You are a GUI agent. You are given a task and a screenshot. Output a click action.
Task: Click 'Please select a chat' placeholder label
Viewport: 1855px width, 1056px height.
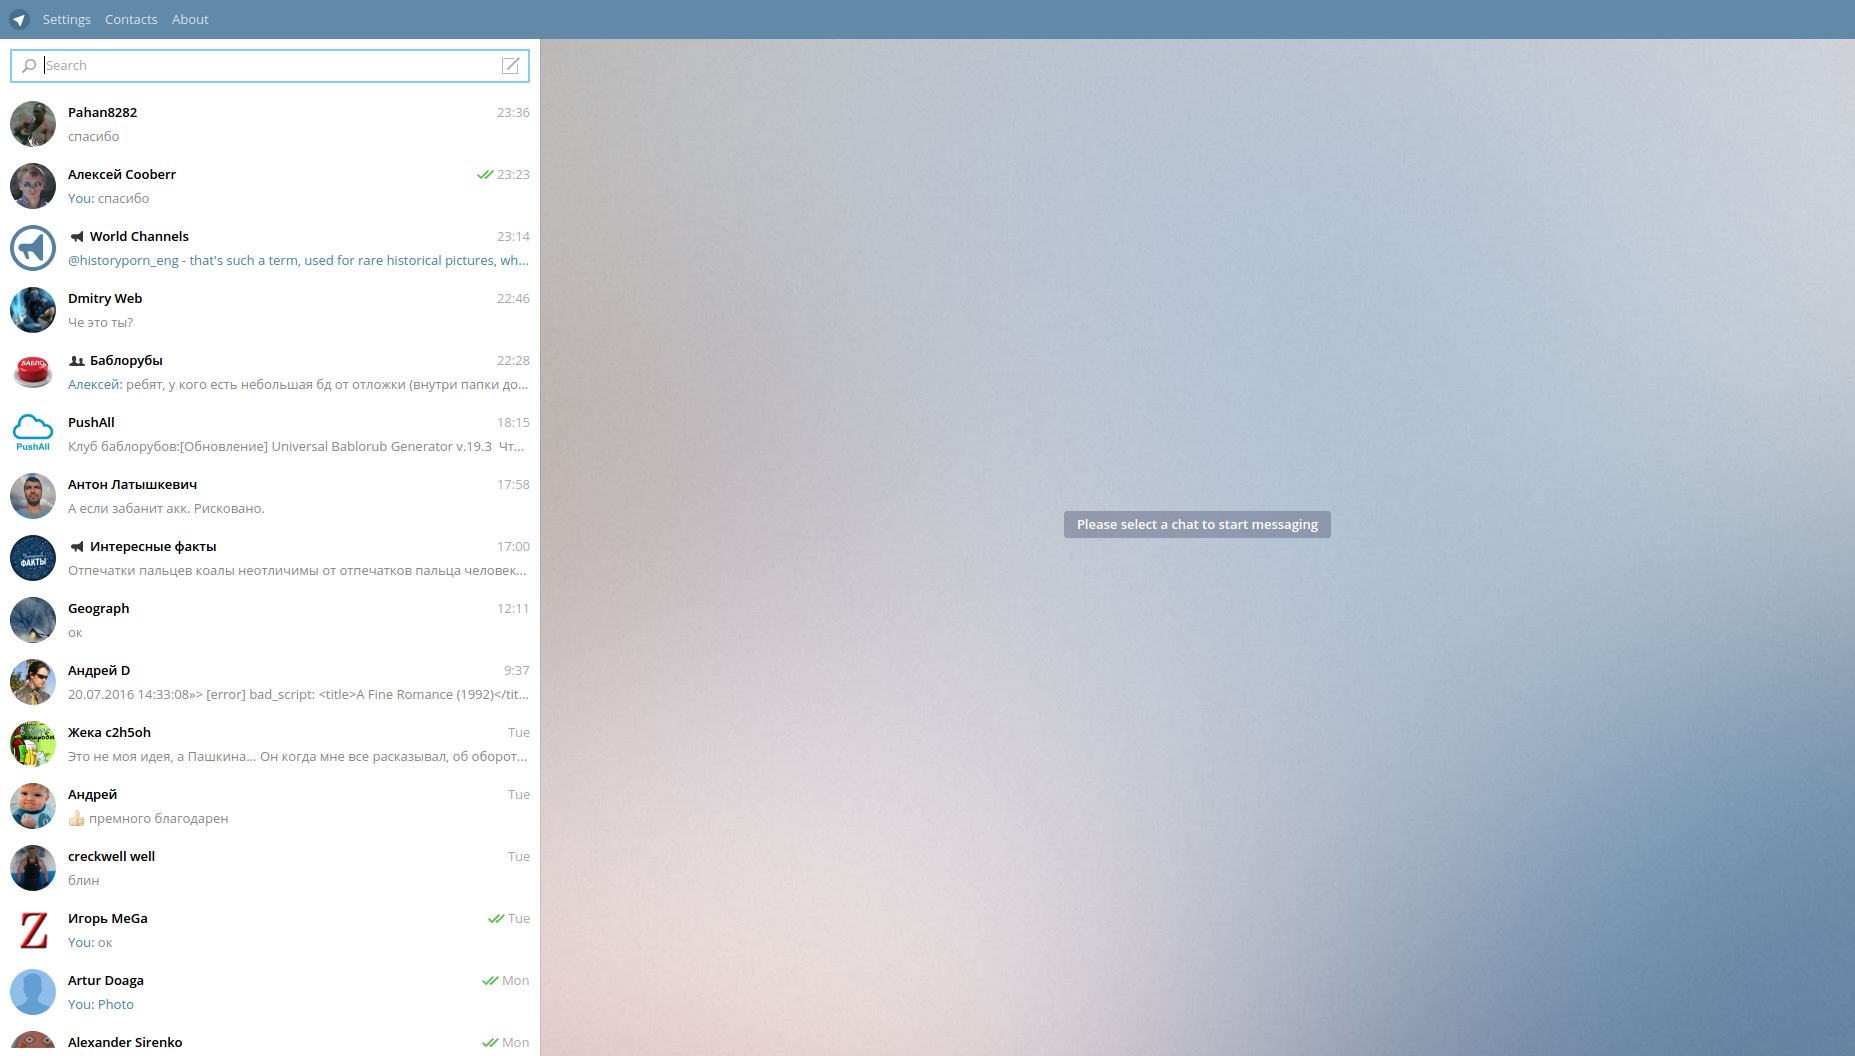coord(1197,525)
